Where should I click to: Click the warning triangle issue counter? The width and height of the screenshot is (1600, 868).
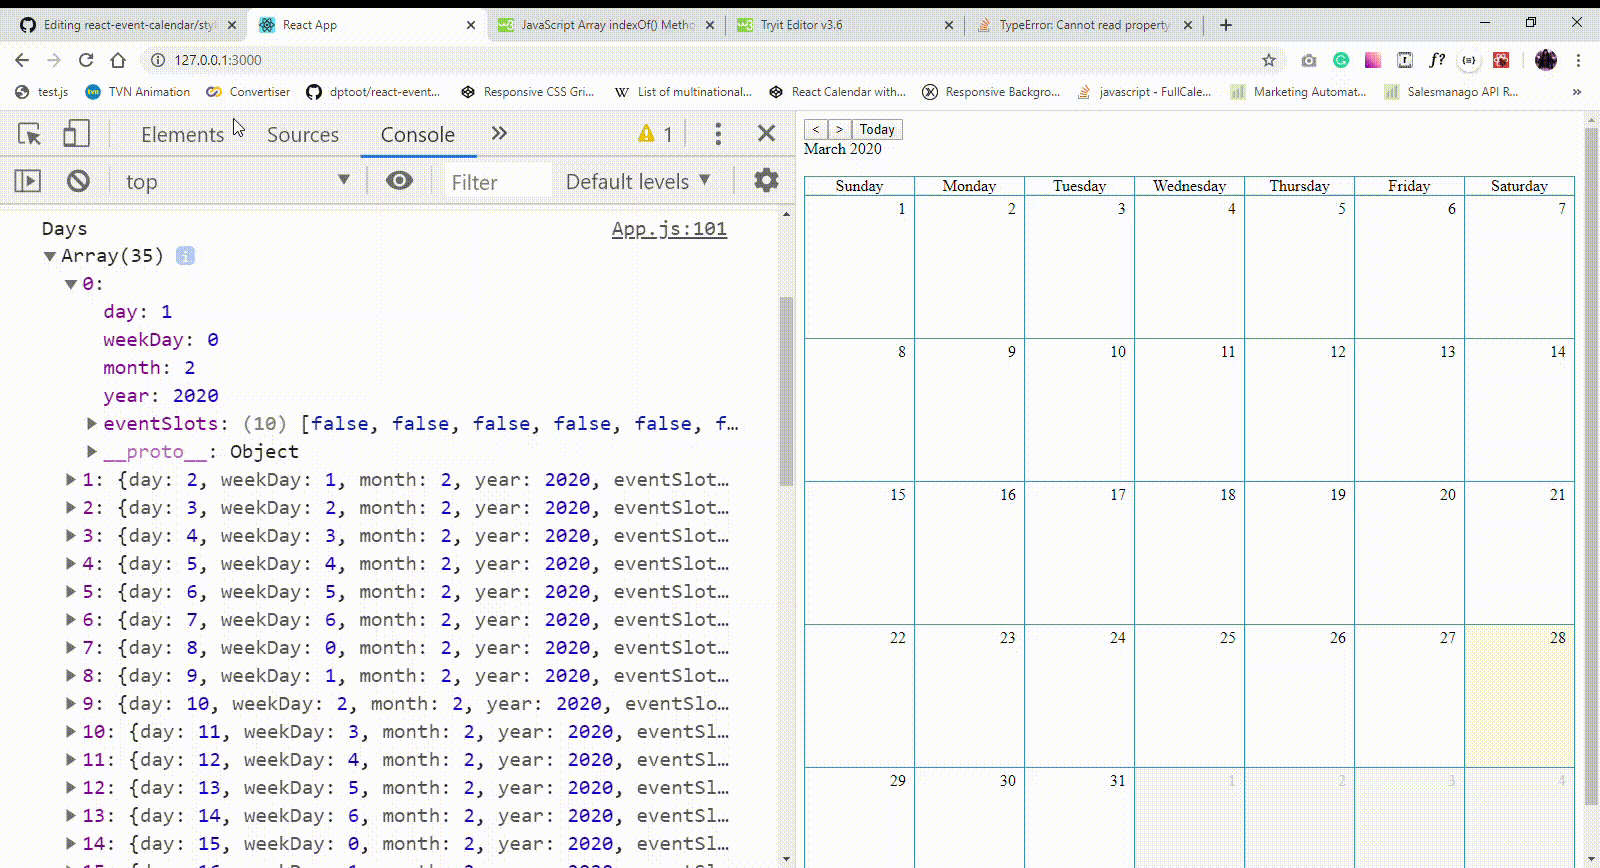point(655,134)
